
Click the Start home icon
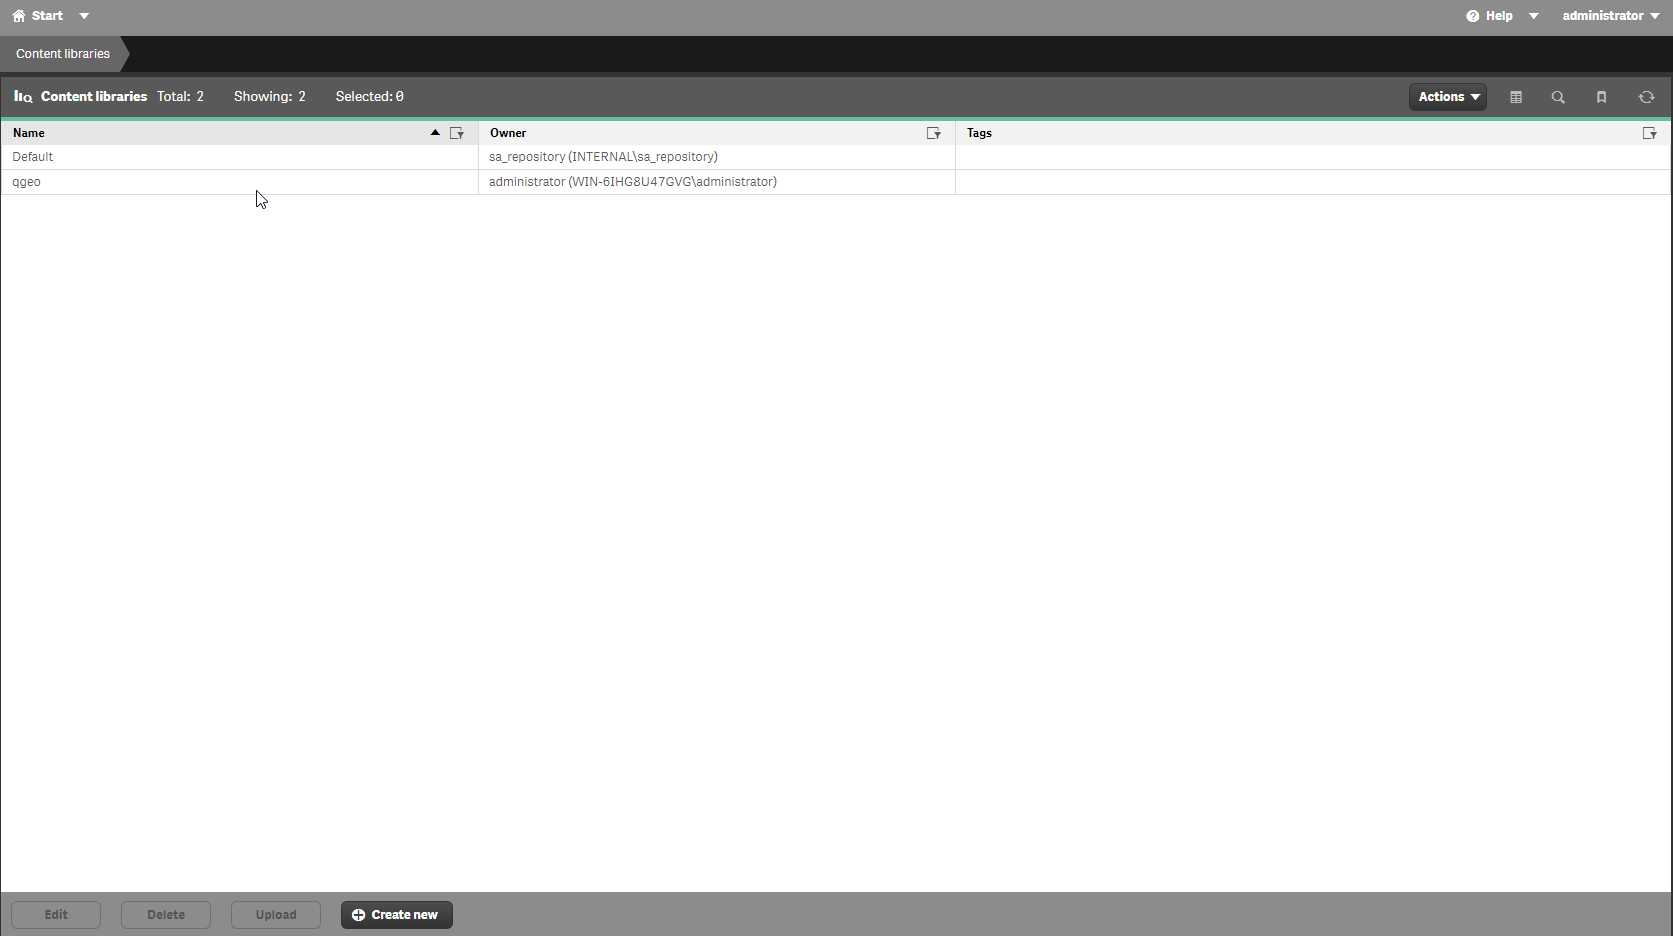tap(18, 16)
